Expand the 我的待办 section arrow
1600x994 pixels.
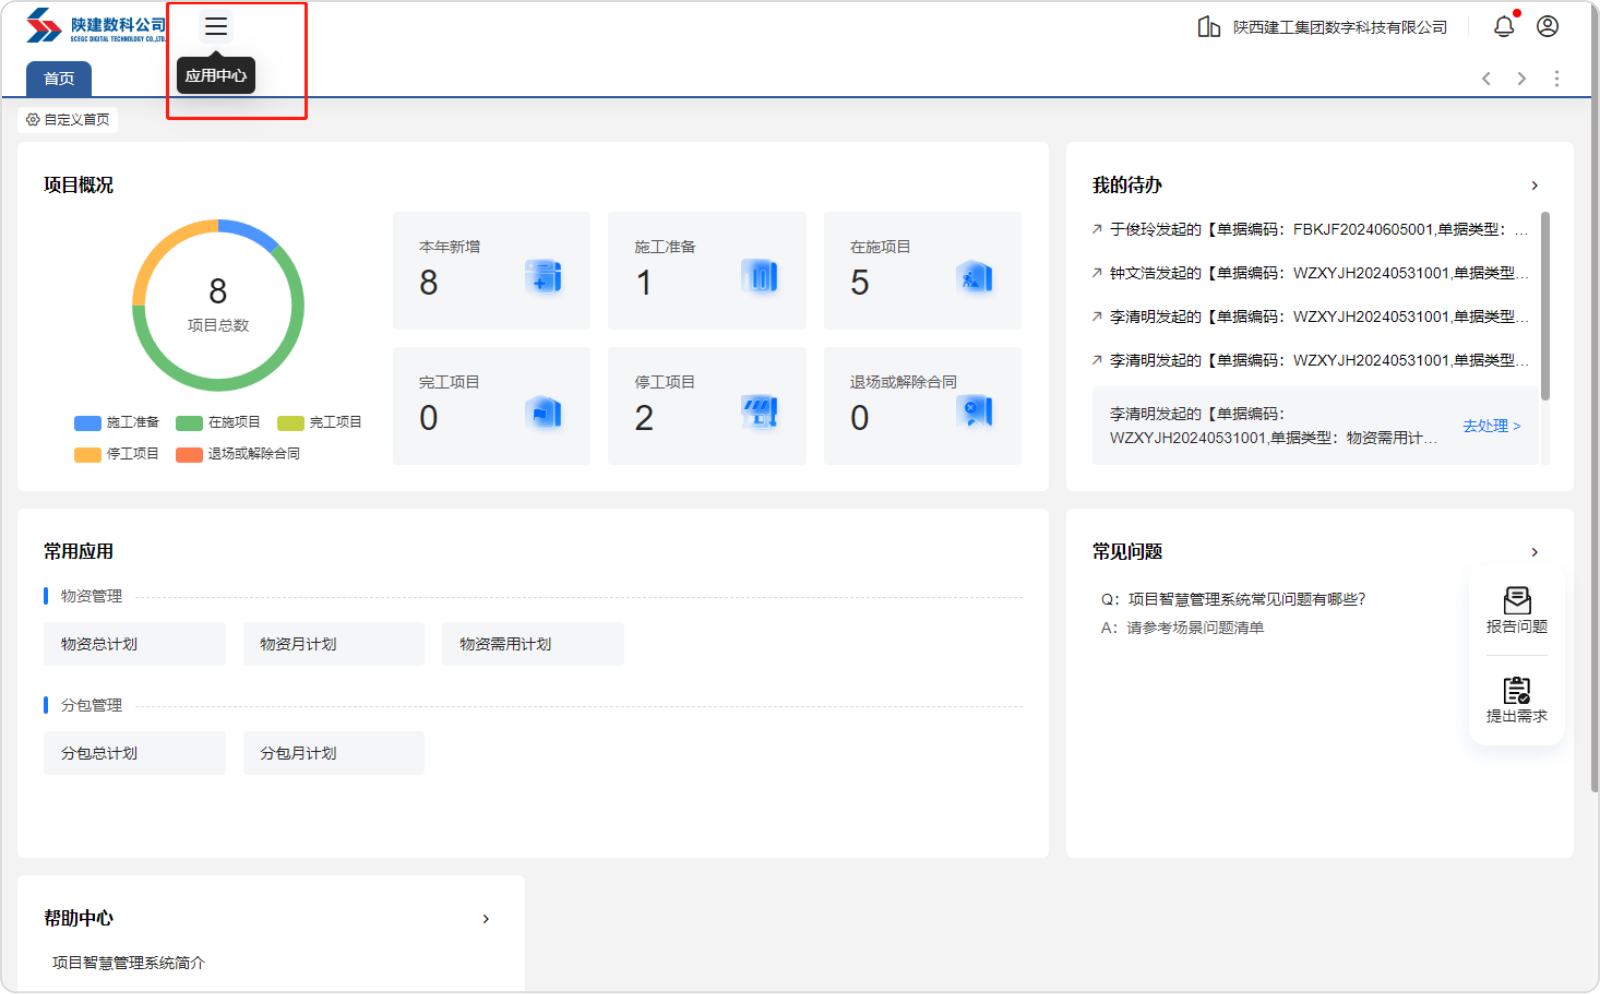coord(1534,186)
